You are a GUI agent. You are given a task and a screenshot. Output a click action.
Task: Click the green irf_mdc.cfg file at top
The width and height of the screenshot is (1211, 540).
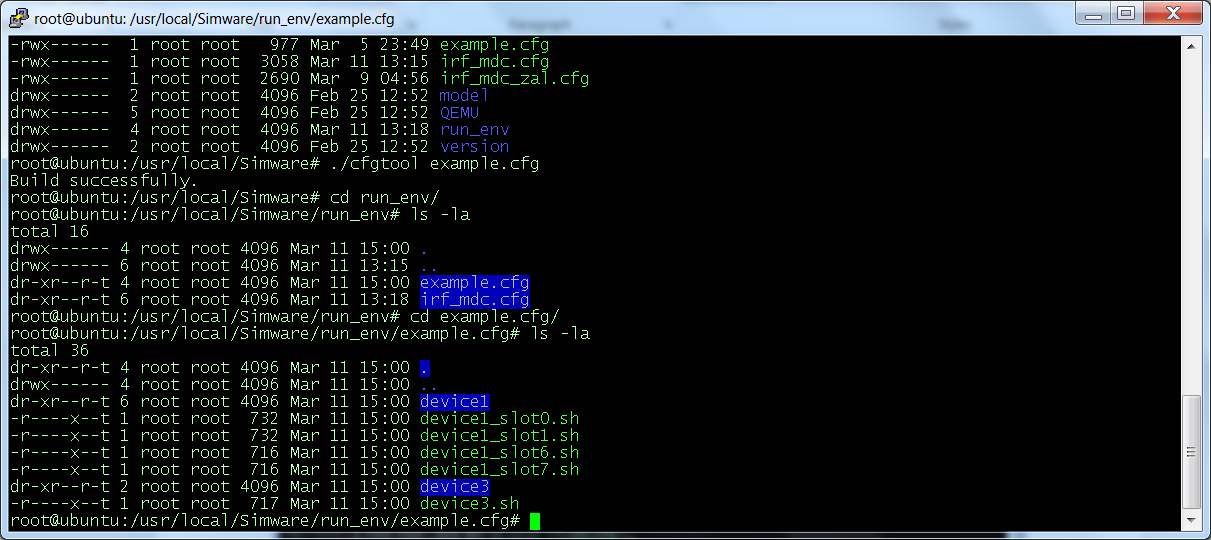tap(494, 62)
